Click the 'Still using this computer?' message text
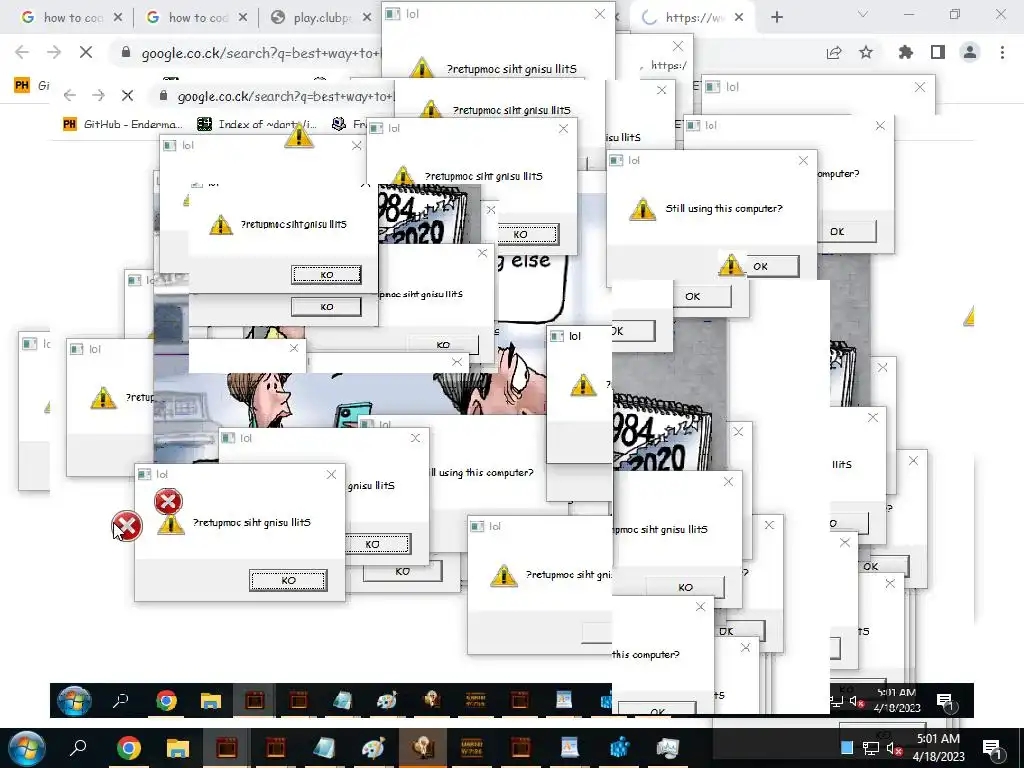Screen dimensions: 1024x768 [x=724, y=209]
